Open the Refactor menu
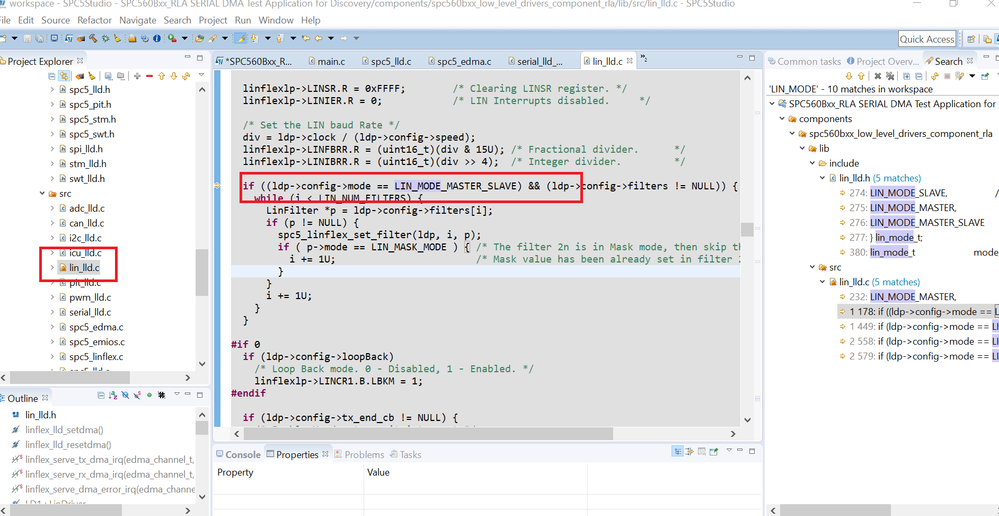 [x=94, y=20]
